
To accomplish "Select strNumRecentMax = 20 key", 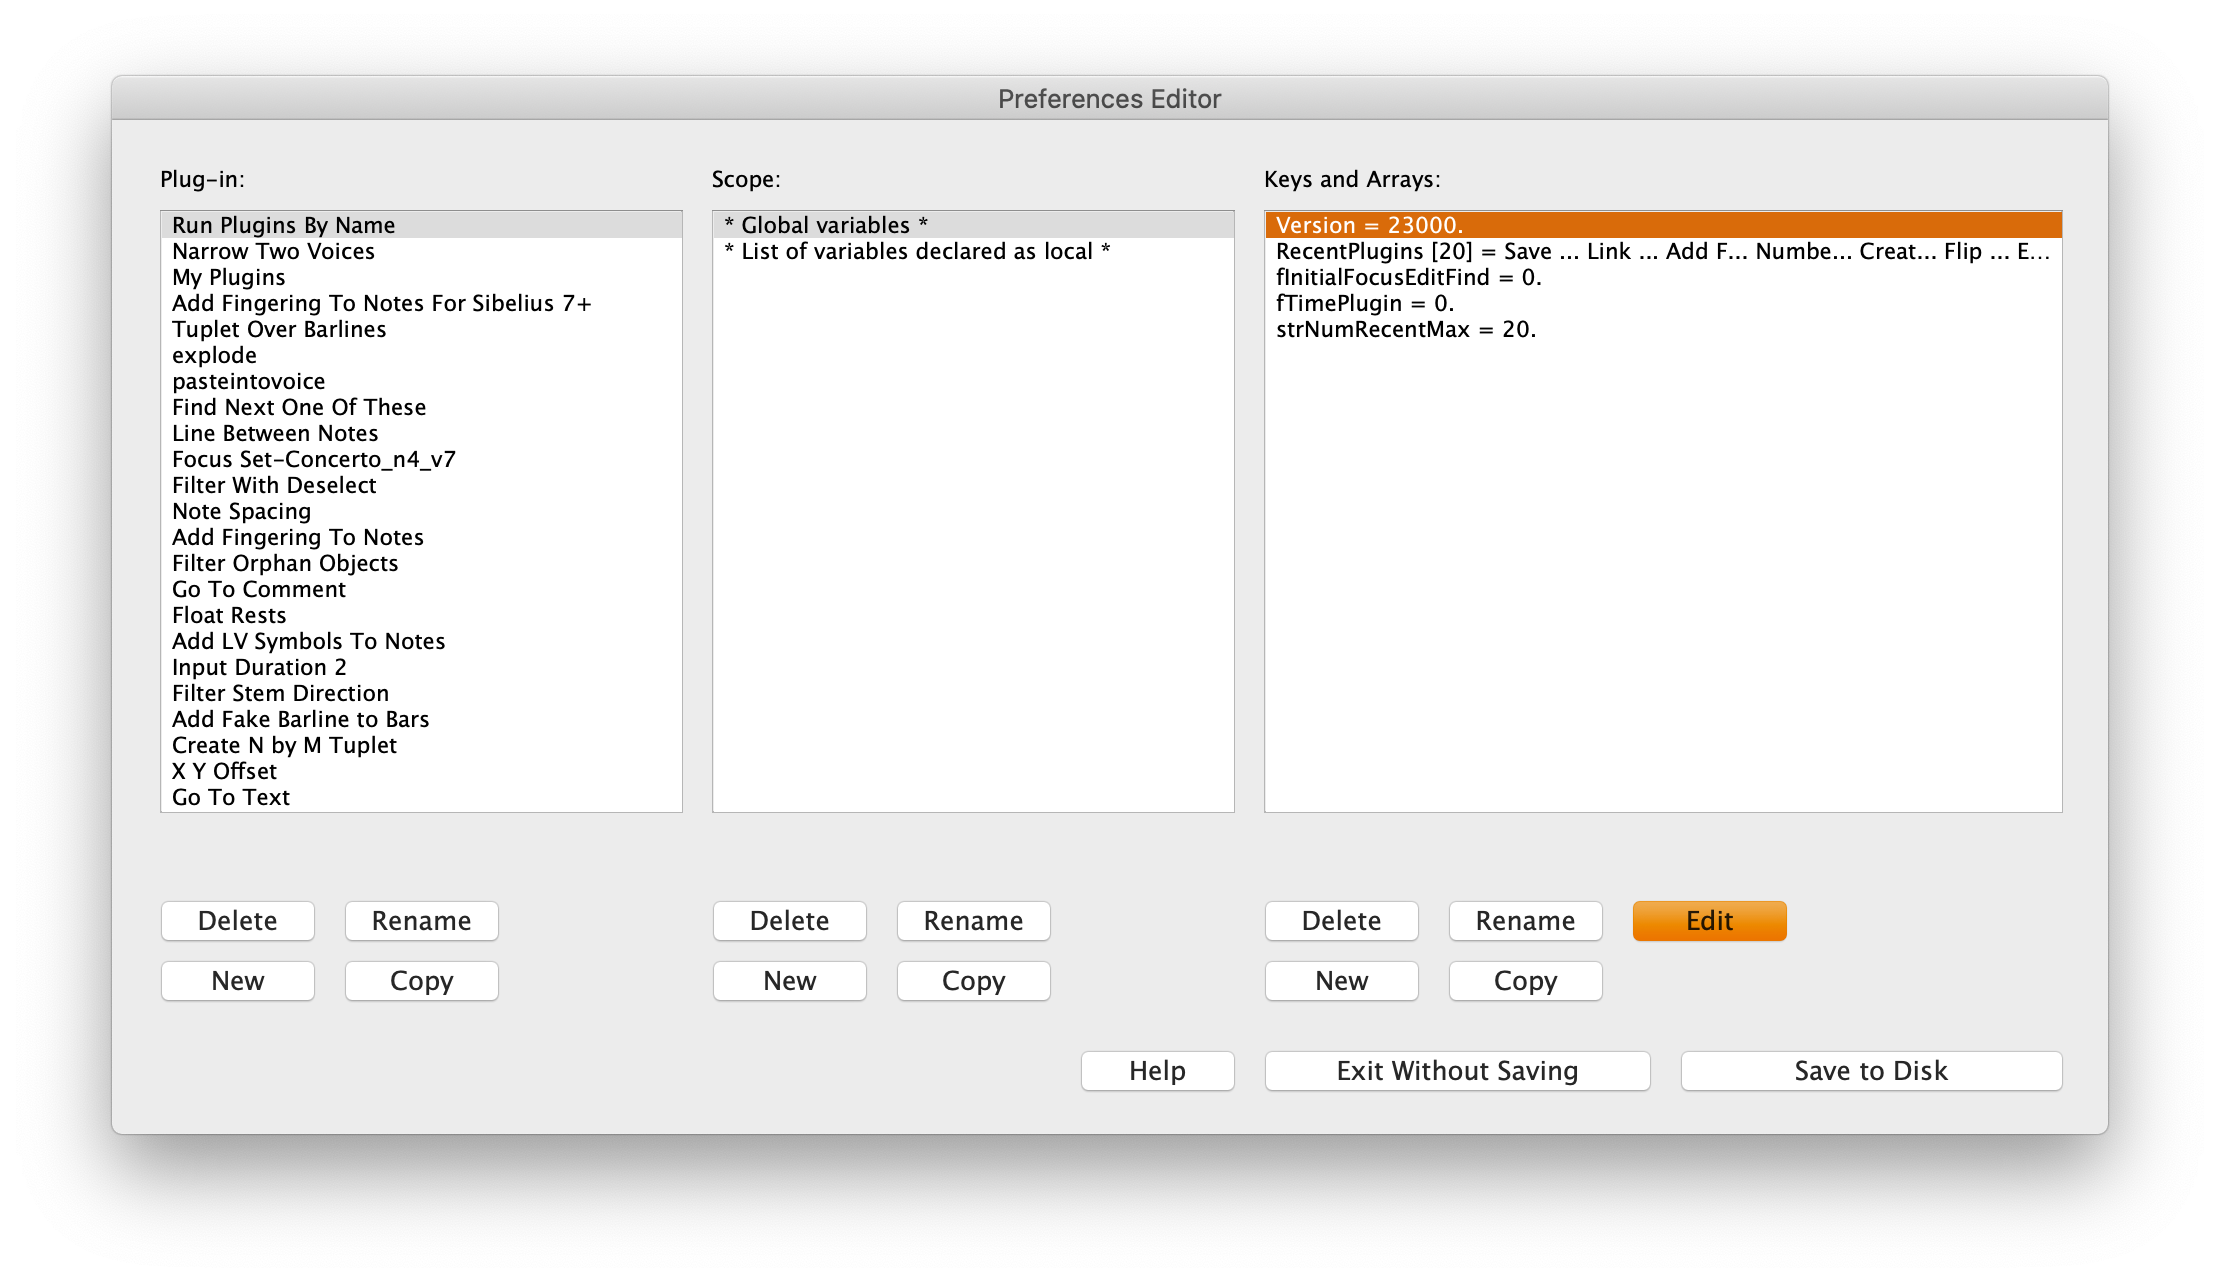I will (x=1405, y=329).
